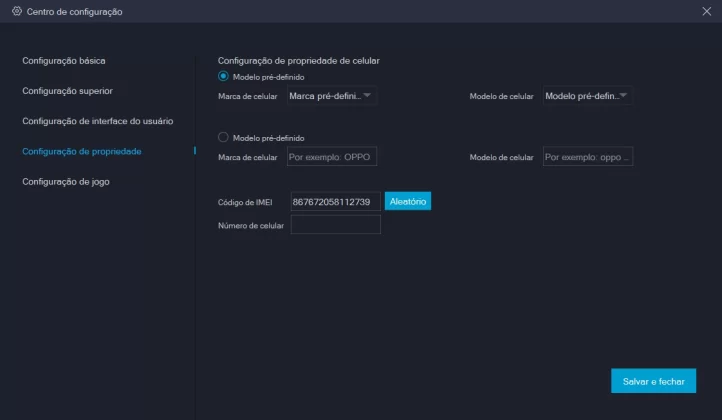This screenshot has width=722, height=420.
Task: Click the gear icon in the title bar
Action: click(x=16, y=10)
